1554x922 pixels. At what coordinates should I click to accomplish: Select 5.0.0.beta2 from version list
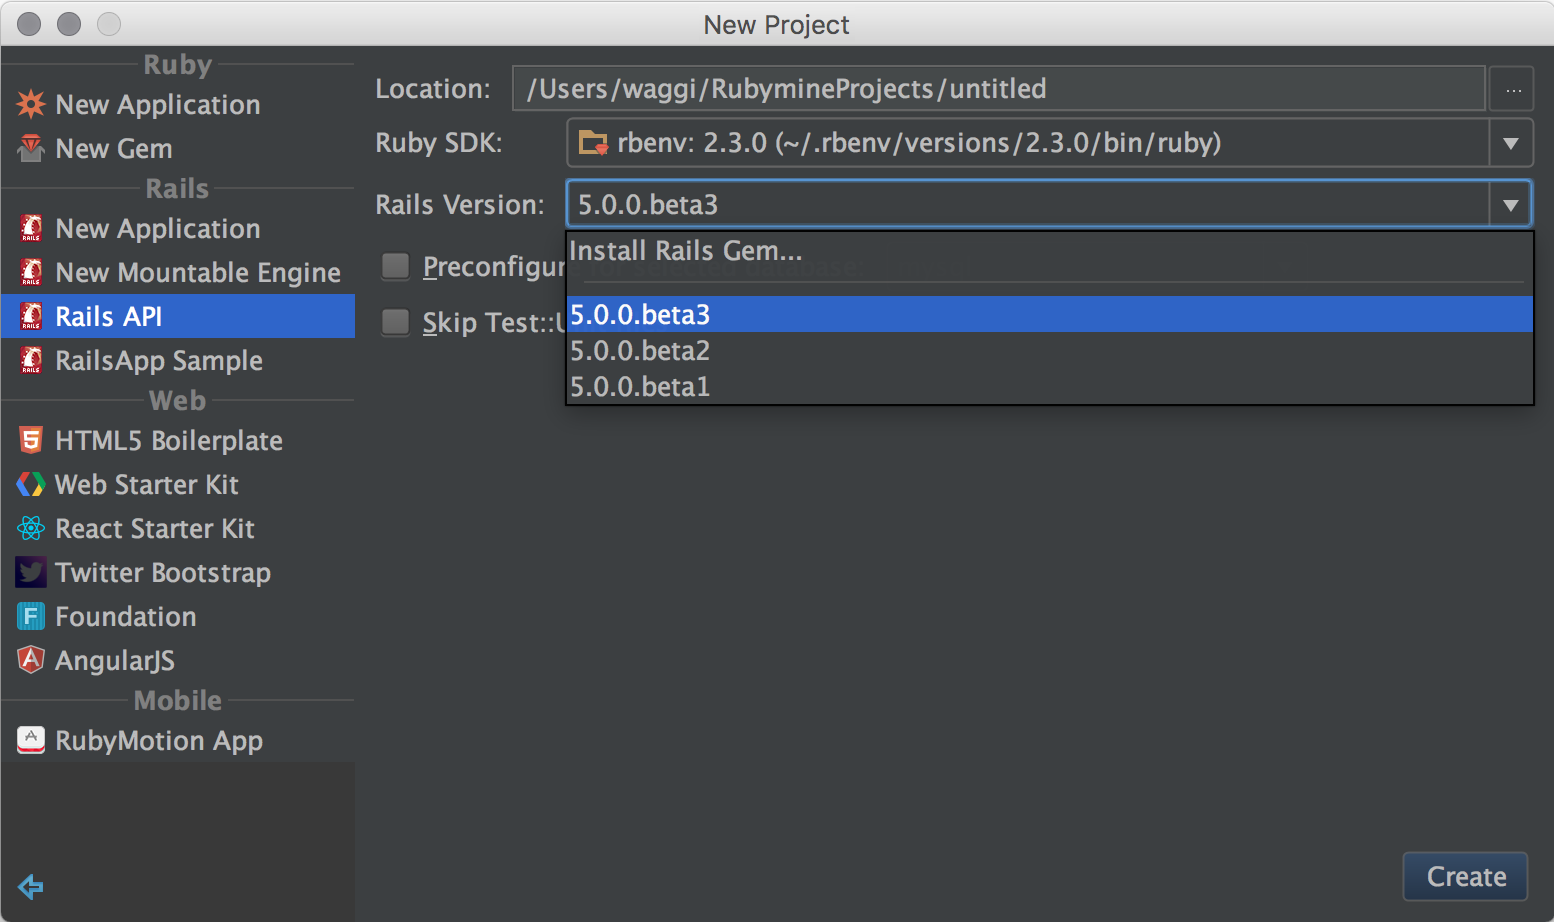[x=1049, y=350]
